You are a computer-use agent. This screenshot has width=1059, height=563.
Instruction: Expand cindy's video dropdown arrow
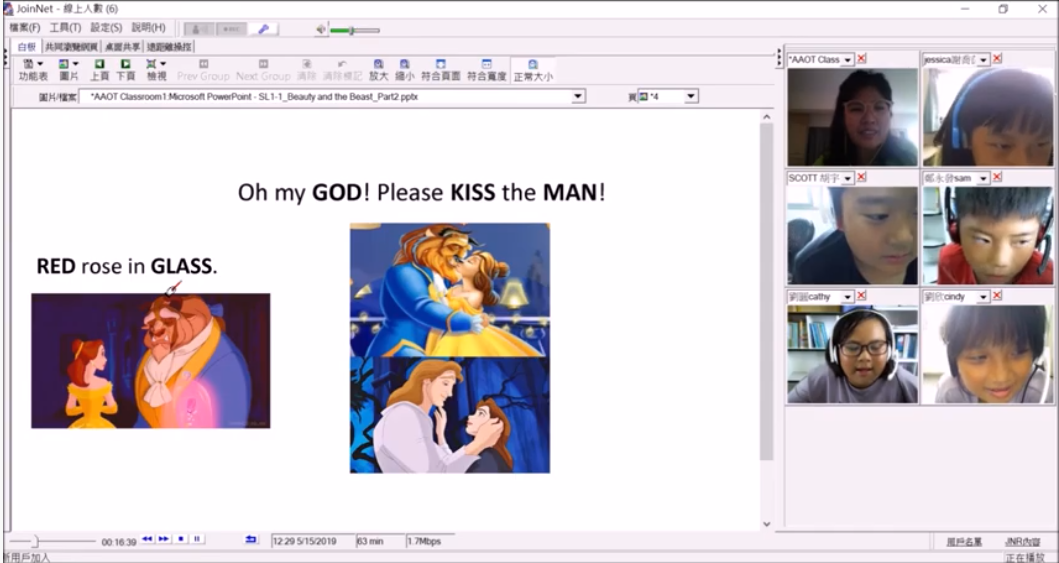(983, 298)
